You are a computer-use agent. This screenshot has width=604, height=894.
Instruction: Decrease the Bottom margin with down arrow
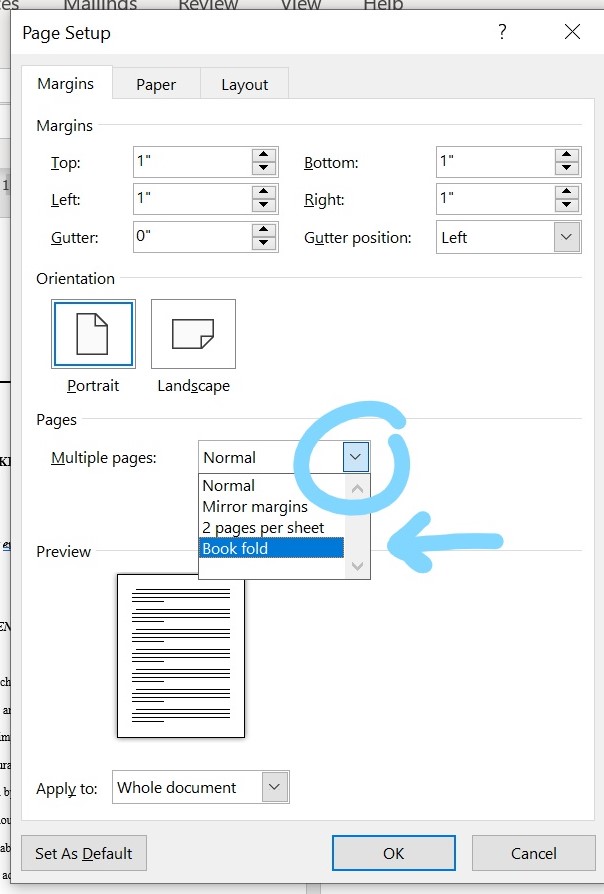568,170
